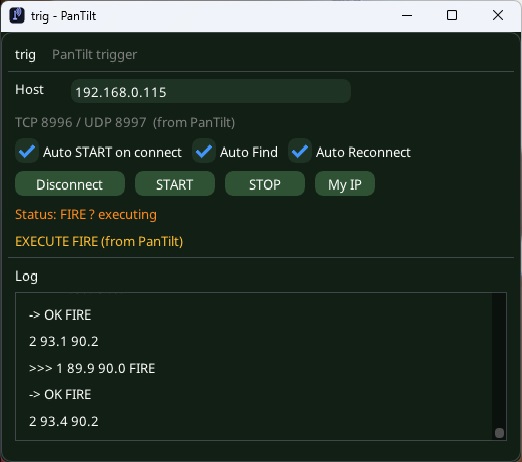
Task: Click the START button
Action: click(x=175, y=184)
